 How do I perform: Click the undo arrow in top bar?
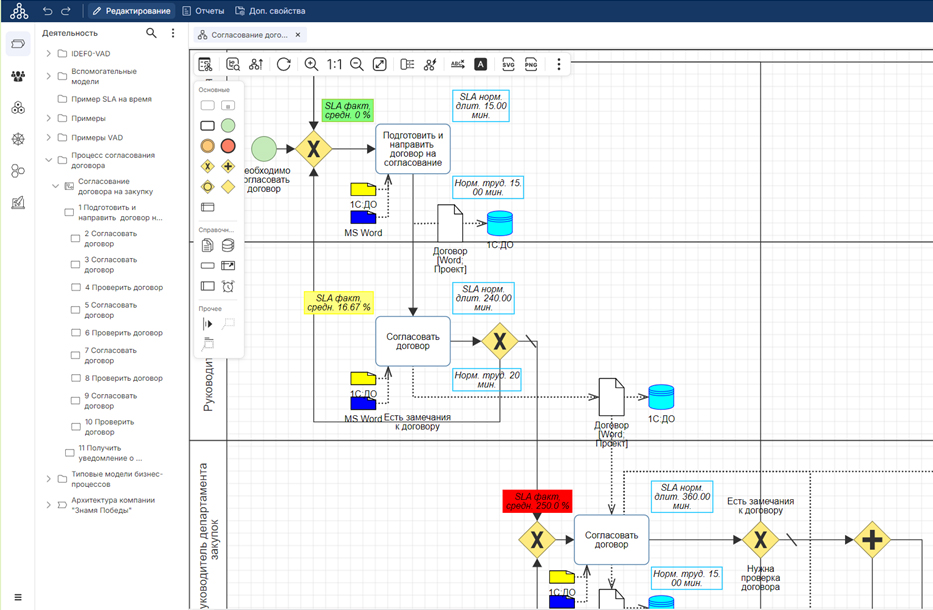point(48,11)
